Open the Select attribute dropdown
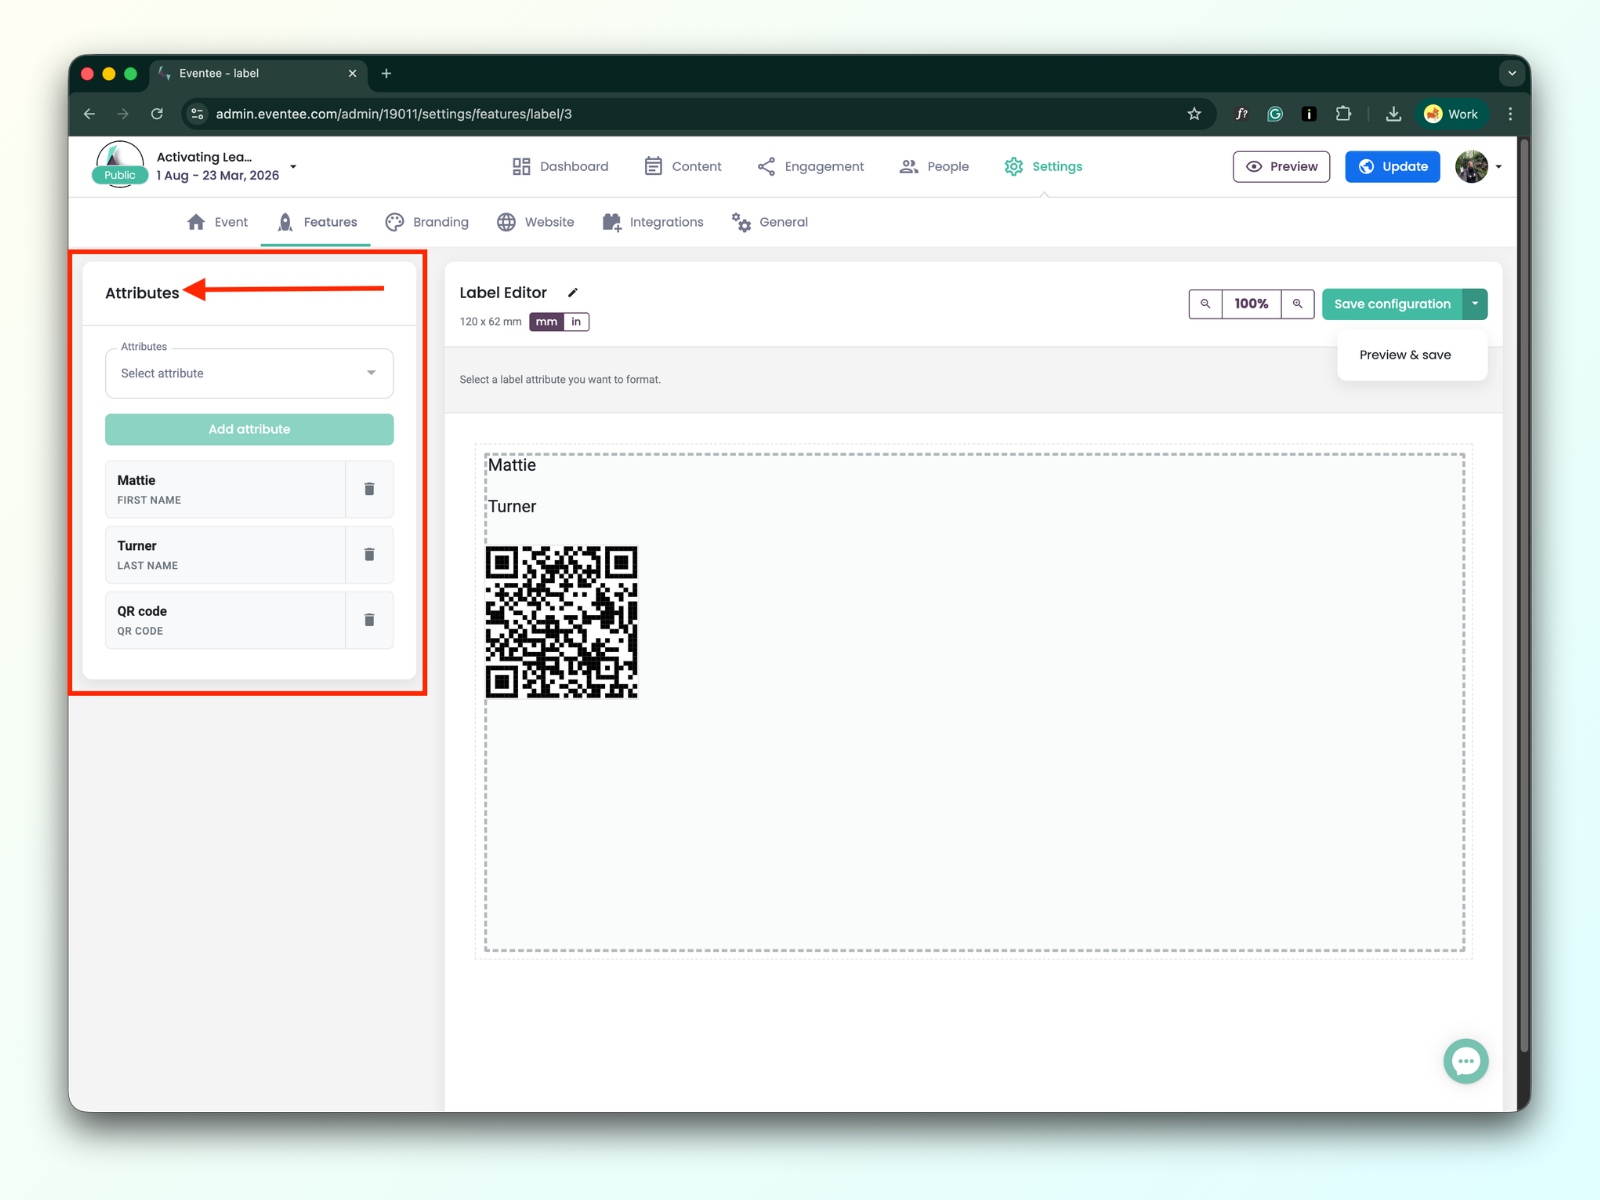The width and height of the screenshot is (1600, 1200). tap(249, 373)
